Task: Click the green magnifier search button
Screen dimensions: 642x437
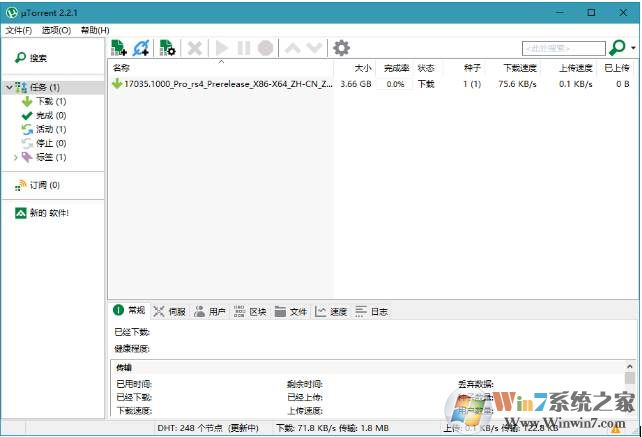Action: coord(617,48)
